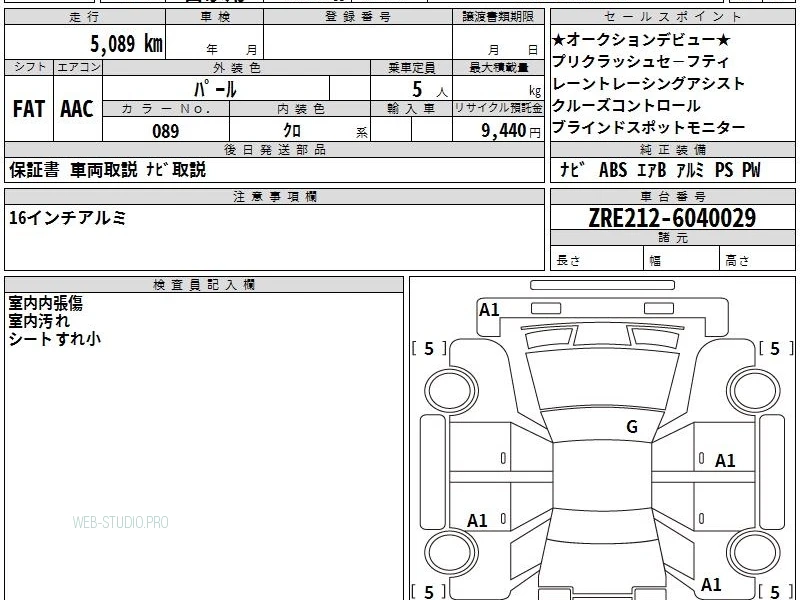Click the リサイクル預託金 header
Image resolution: width=800 pixels, height=600 pixels.
click(498, 108)
